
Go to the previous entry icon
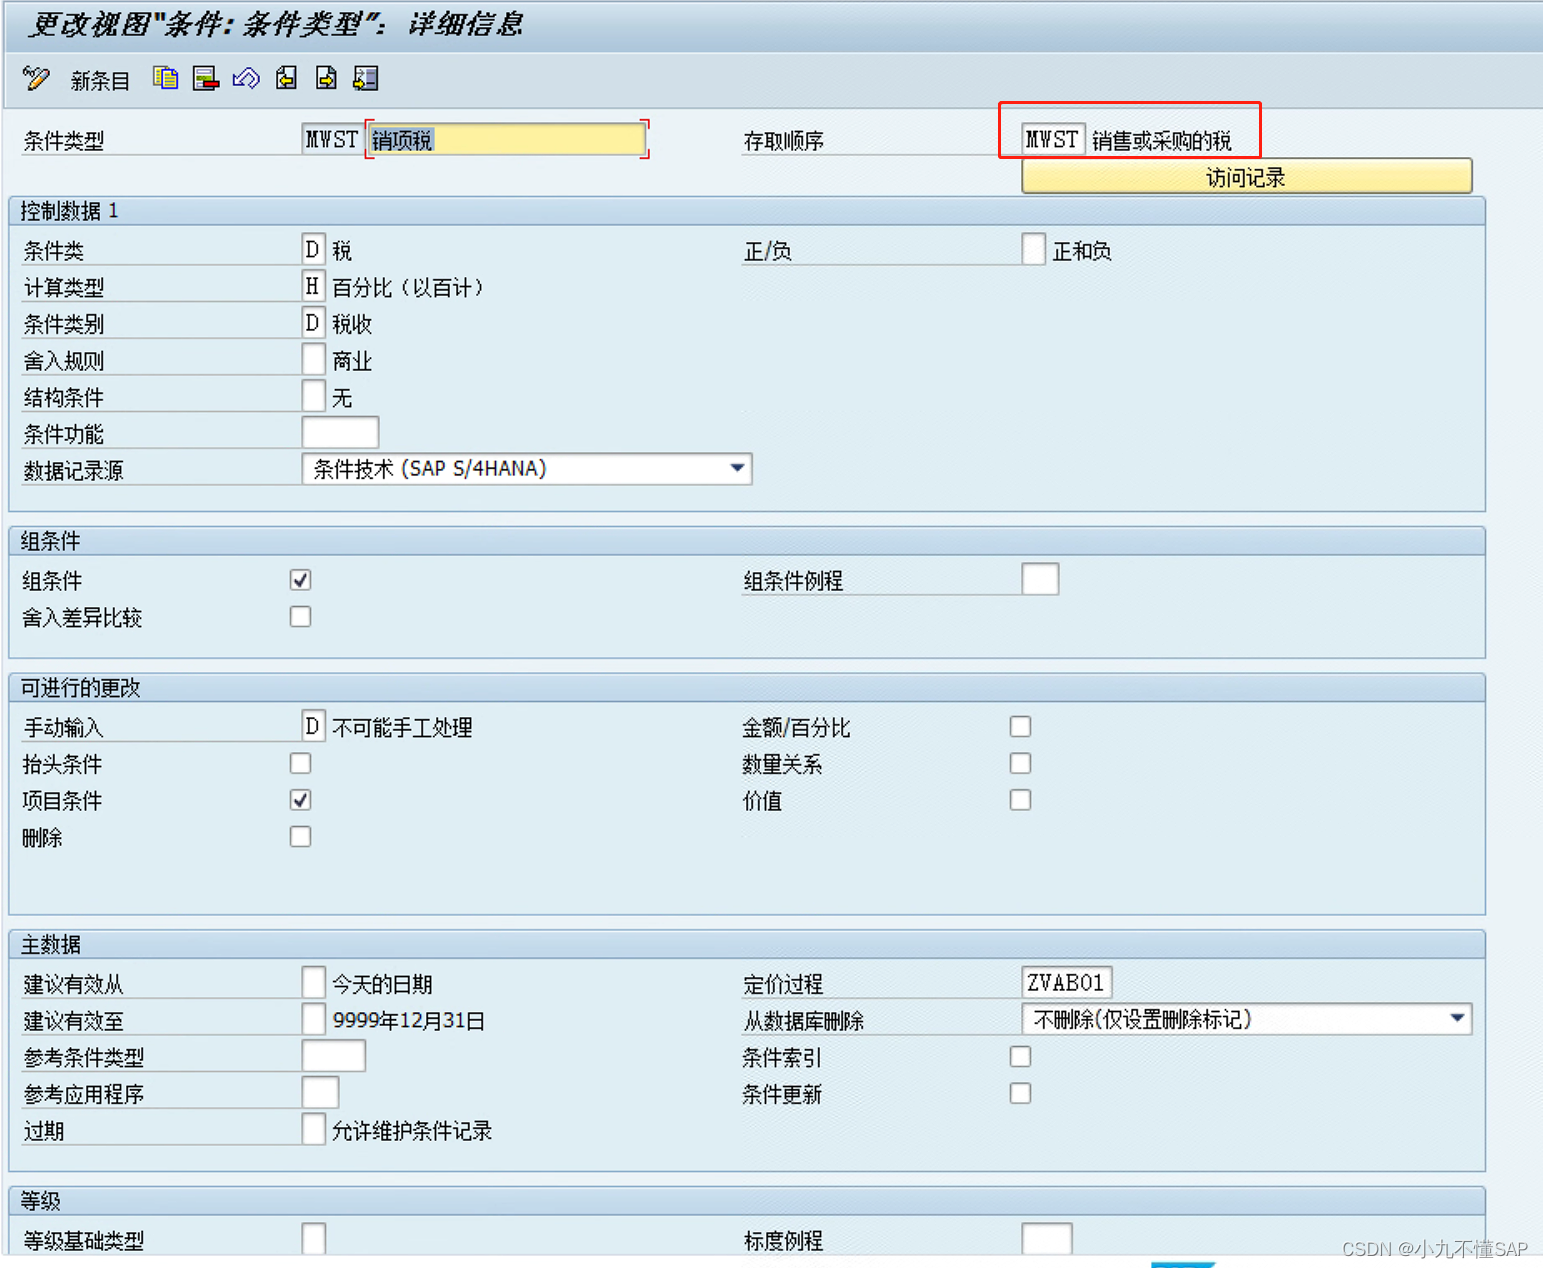click(287, 78)
